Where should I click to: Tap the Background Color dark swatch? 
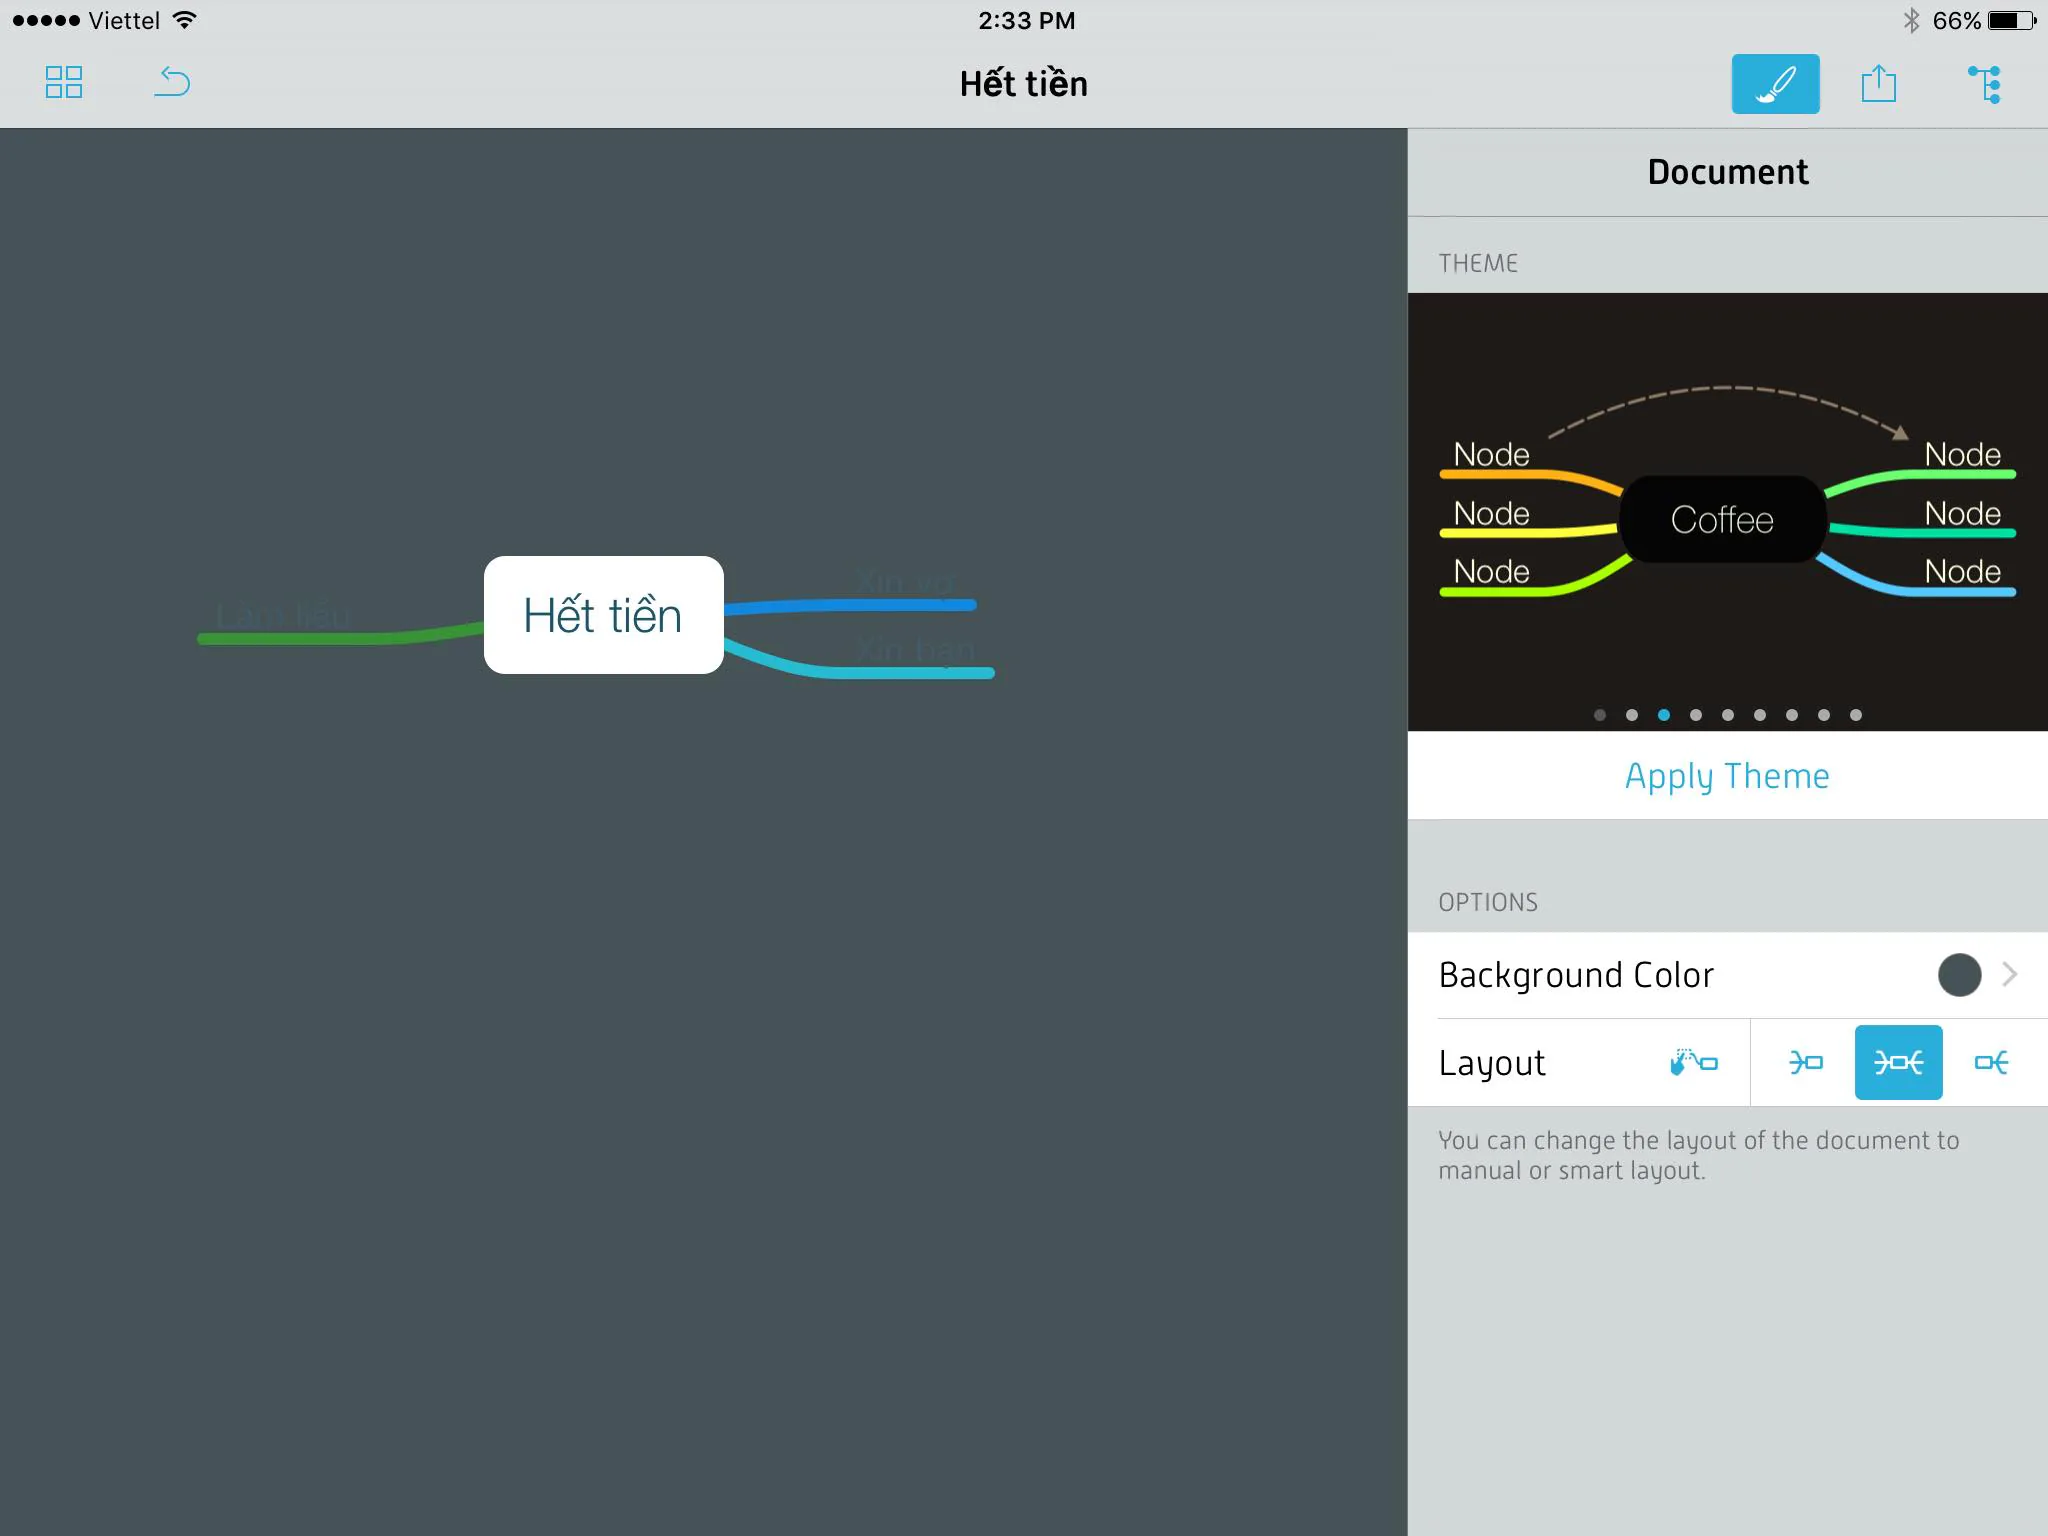pyautogui.click(x=1959, y=975)
